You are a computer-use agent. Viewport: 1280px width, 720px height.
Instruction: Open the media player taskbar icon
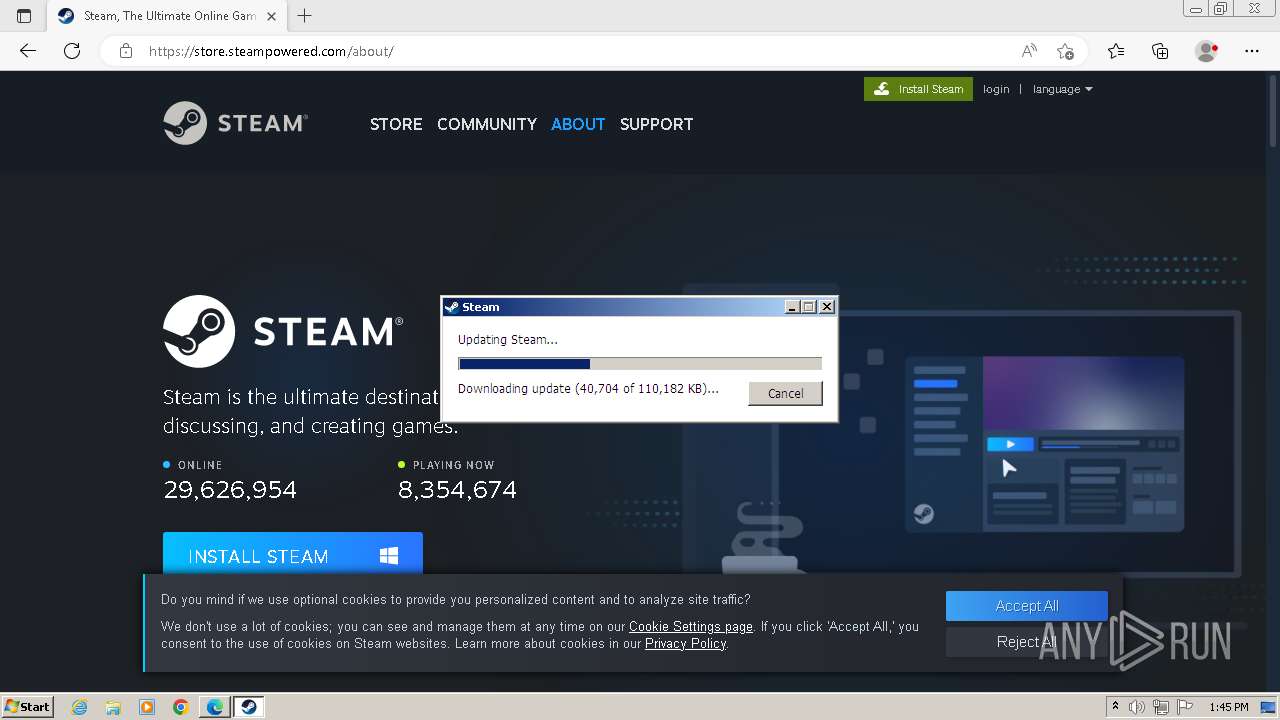pyautogui.click(x=147, y=707)
